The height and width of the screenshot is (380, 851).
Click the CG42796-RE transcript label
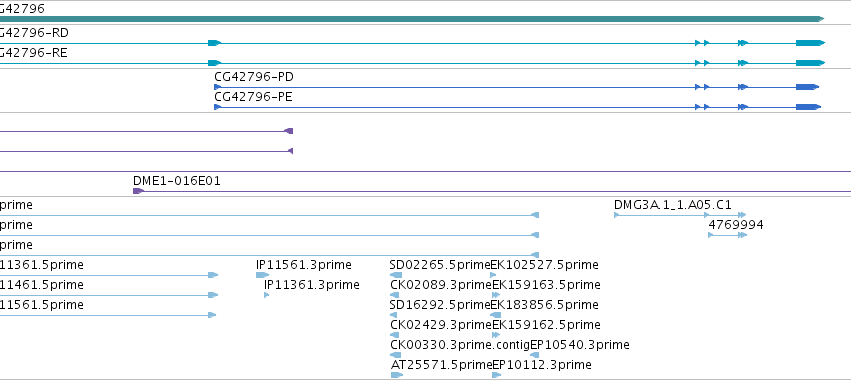(x=34, y=53)
